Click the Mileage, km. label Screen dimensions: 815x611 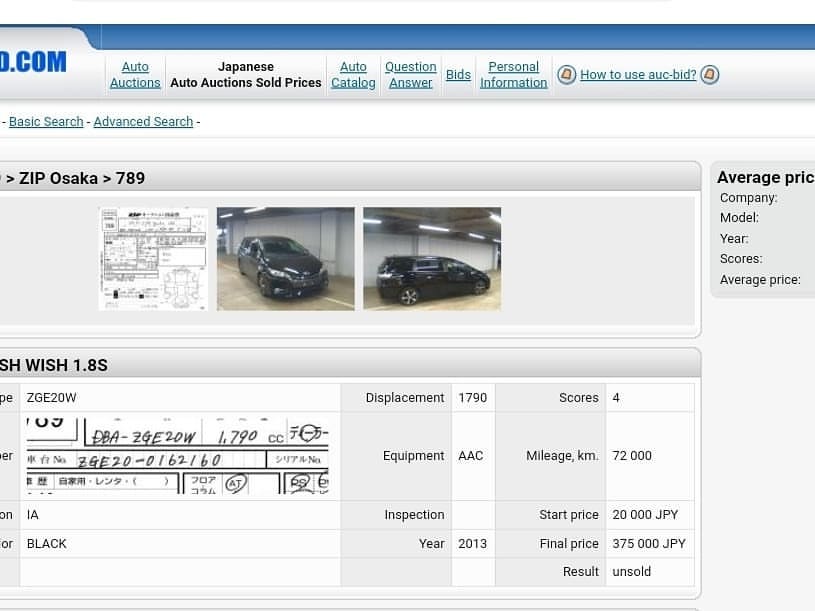[562, 456]
